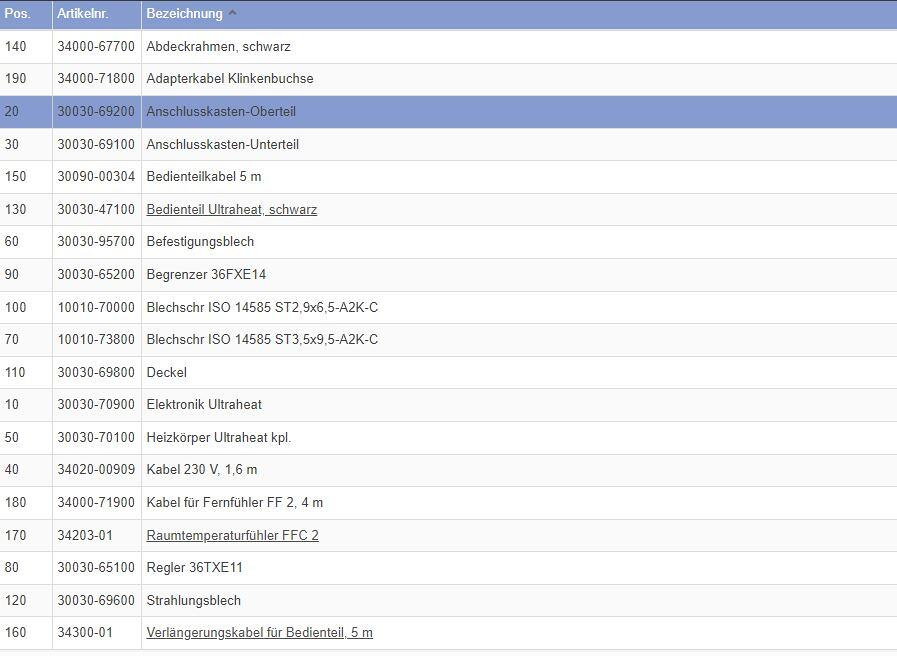Sort table by Artikelnr. column header
Screen dimensions: 897x656
pyautogui.click(x=82, y=14)
